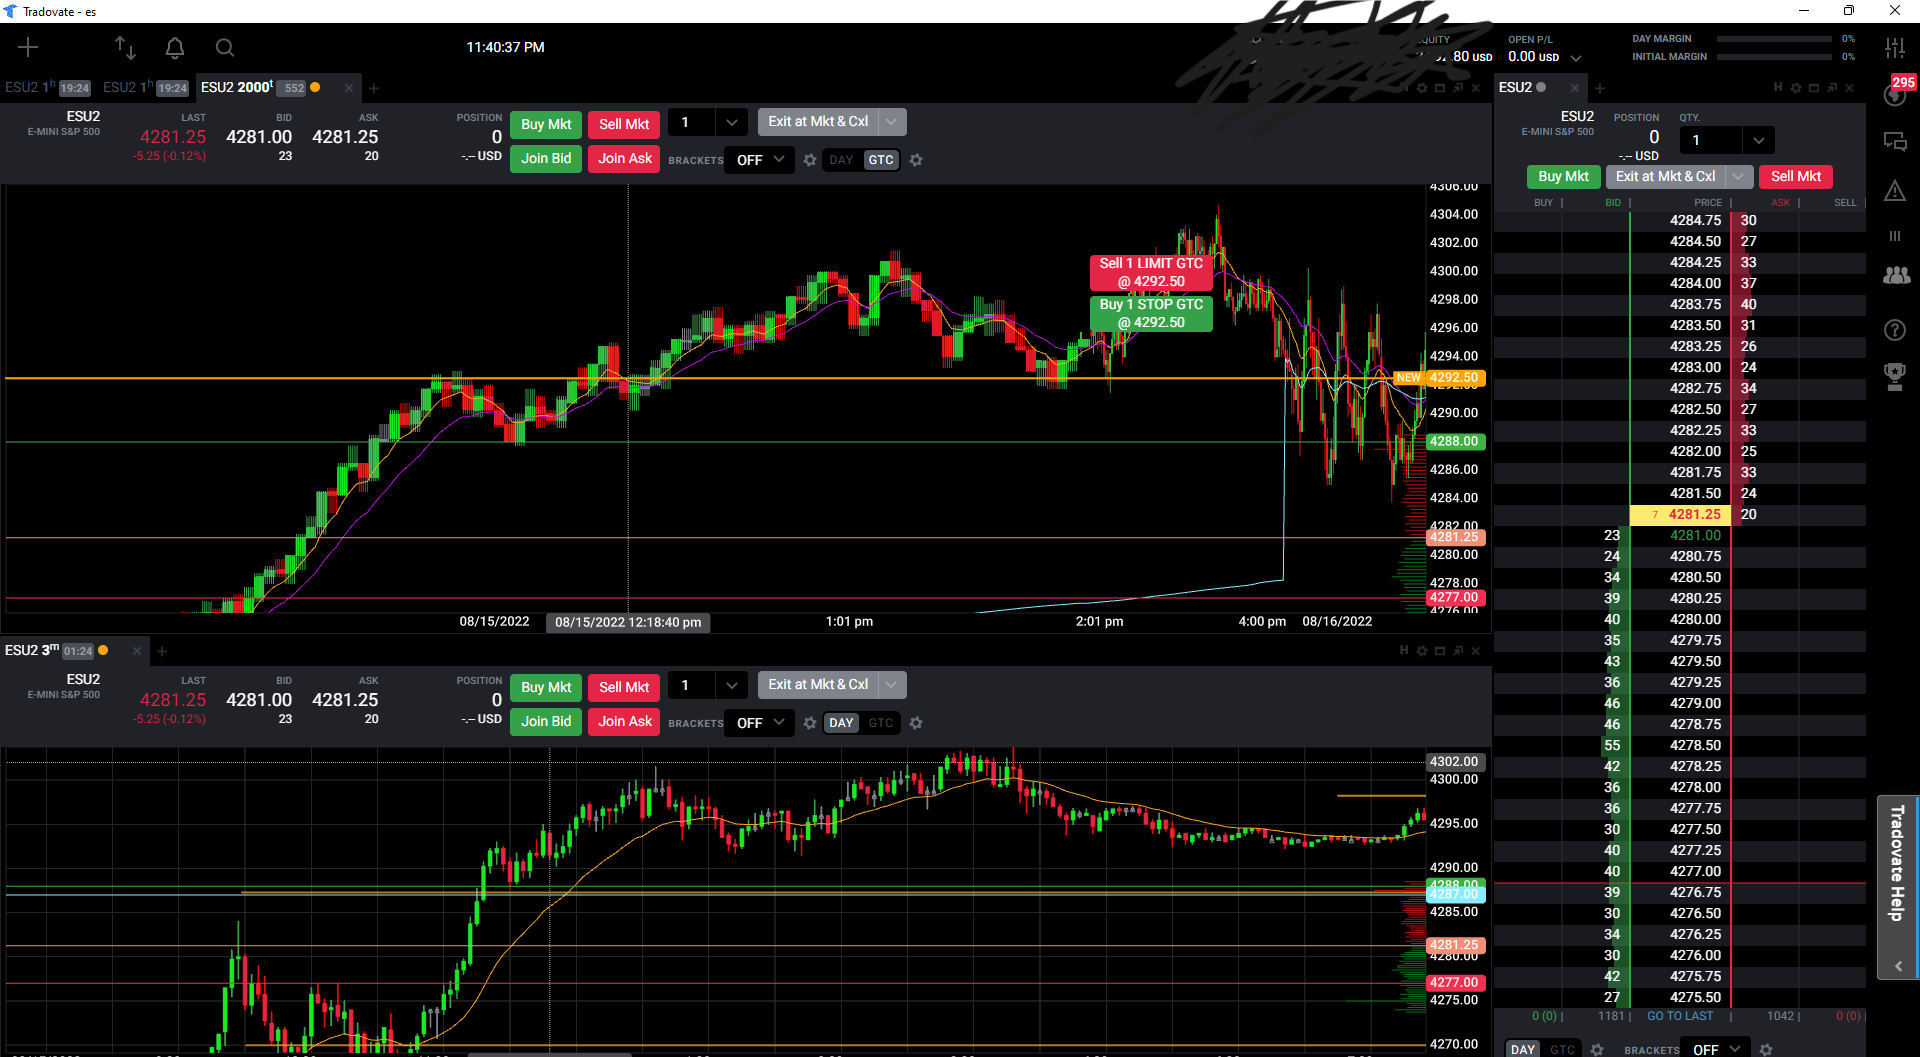Click Join Ask on lower chart
The image size is (1920, 1057).
click(624, 721)
